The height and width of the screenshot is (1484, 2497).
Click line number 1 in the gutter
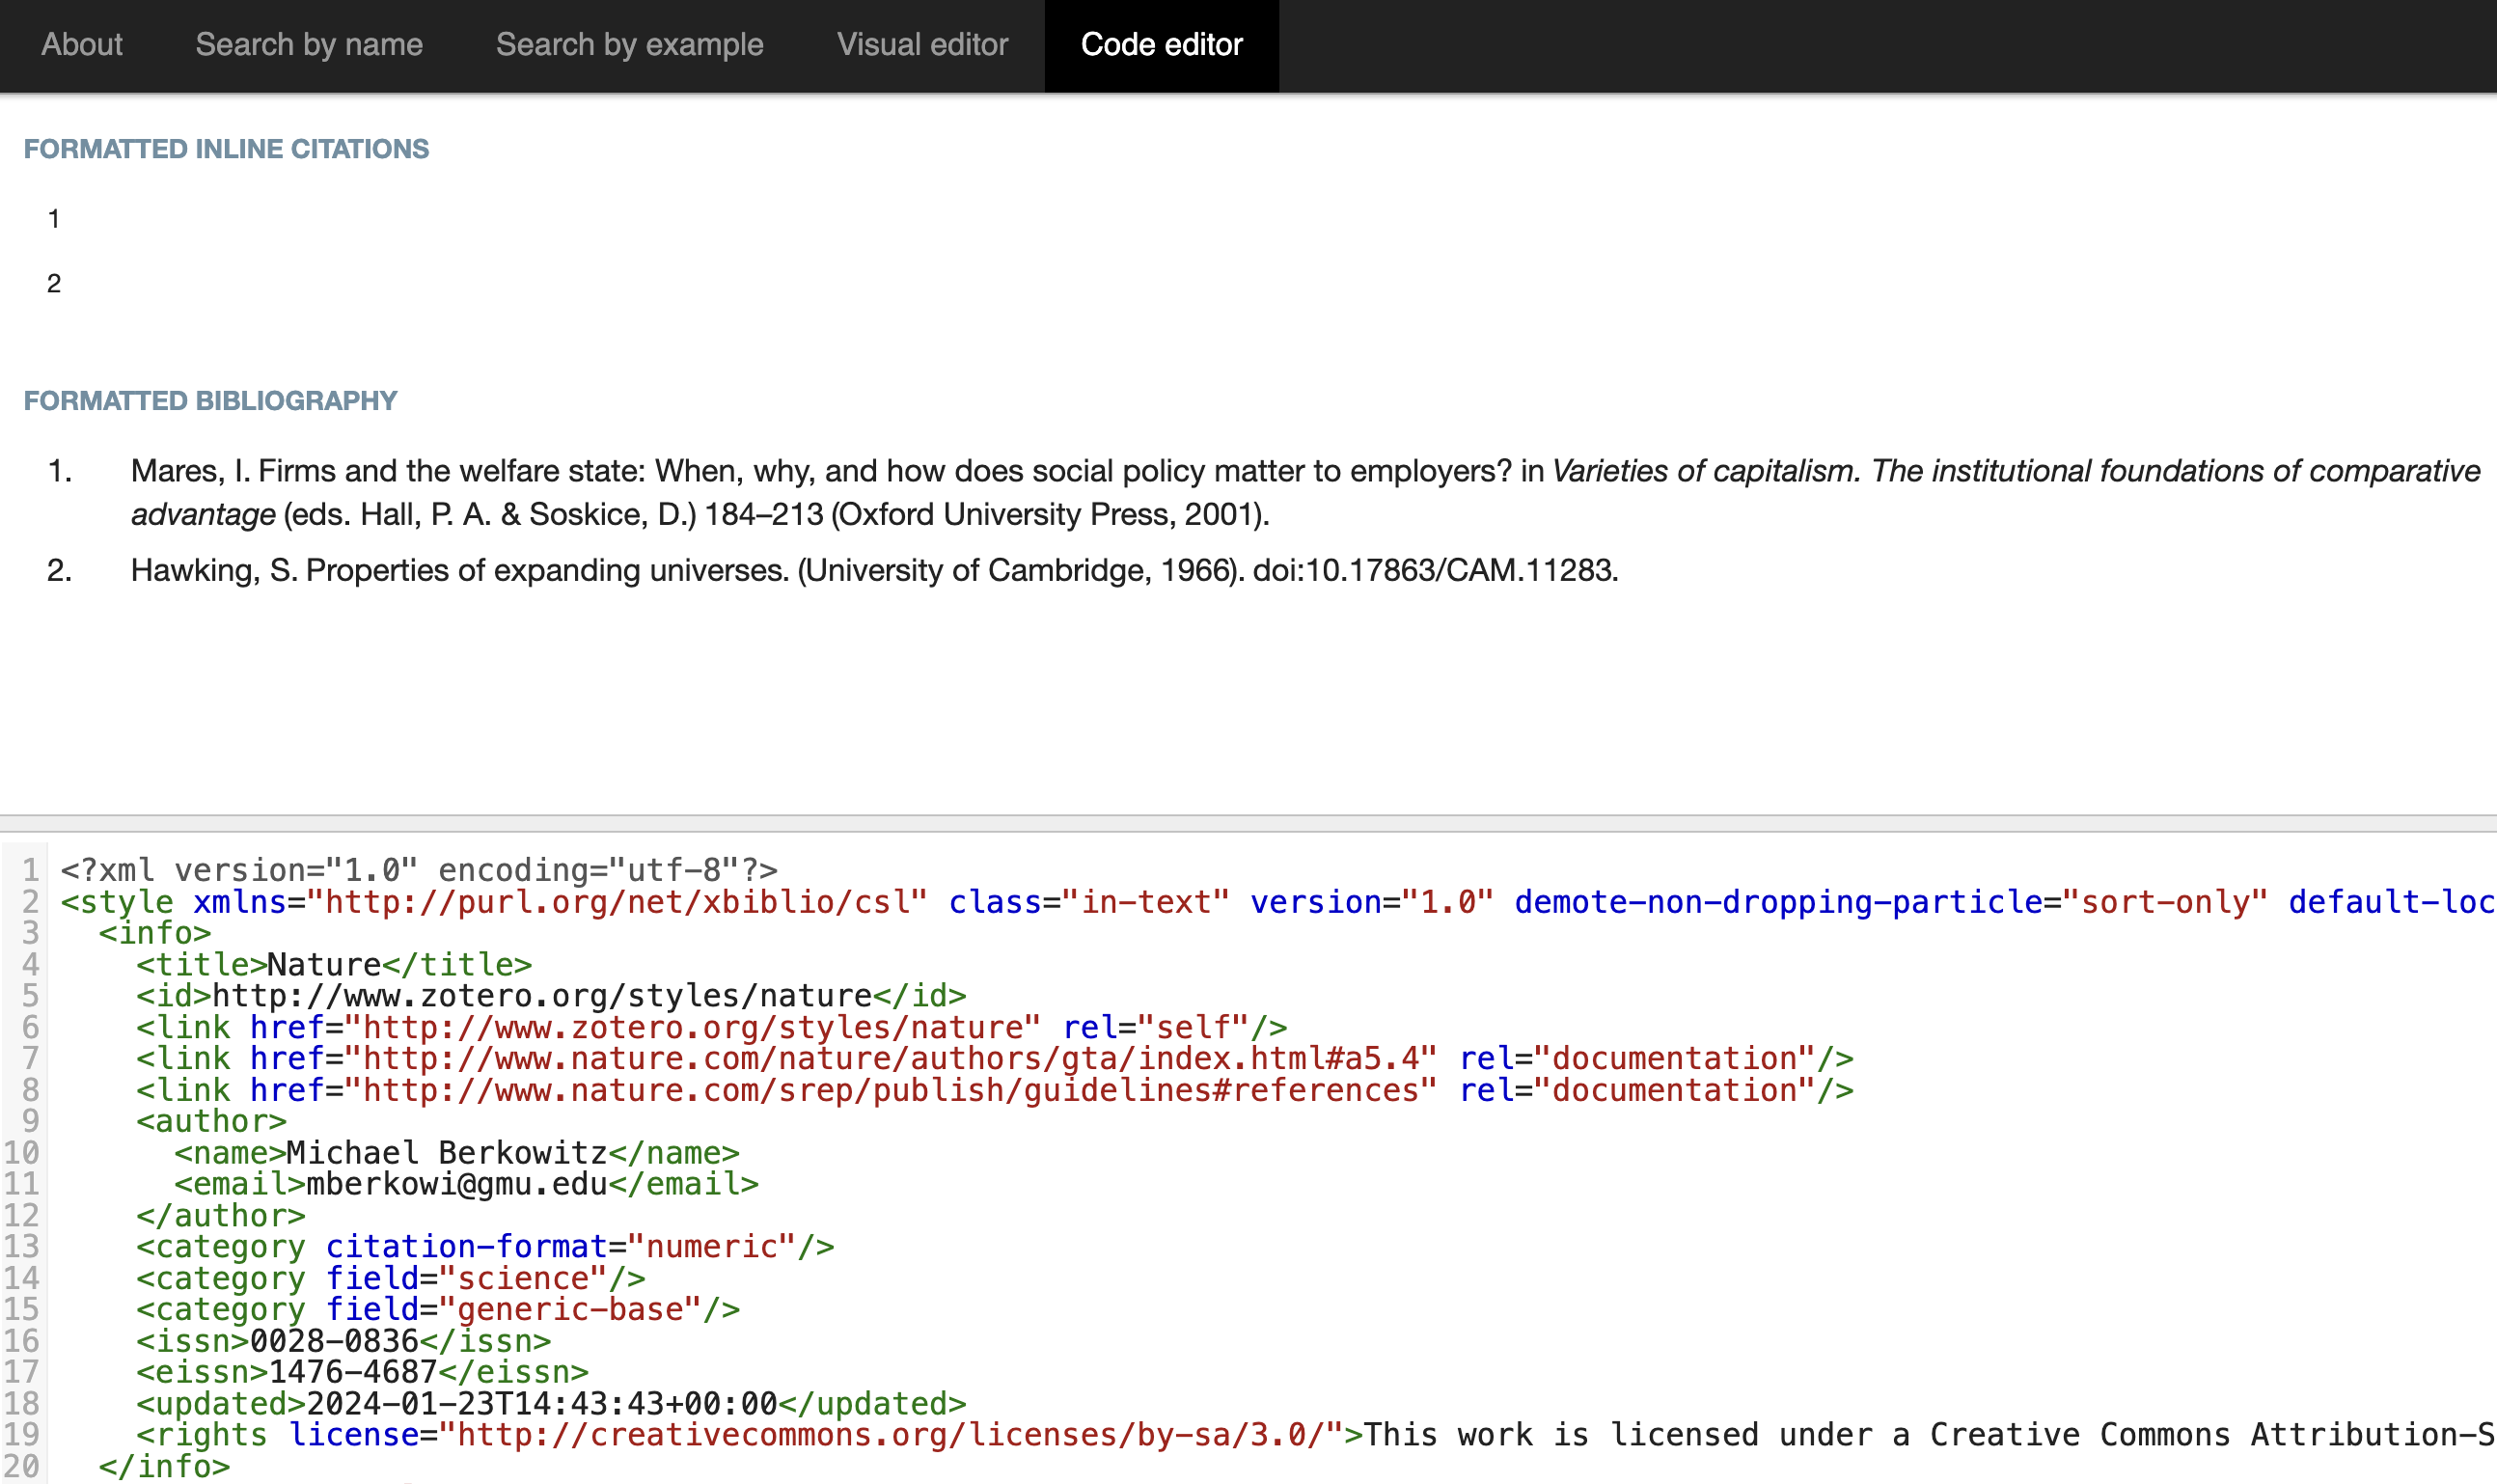click(31, 870)
